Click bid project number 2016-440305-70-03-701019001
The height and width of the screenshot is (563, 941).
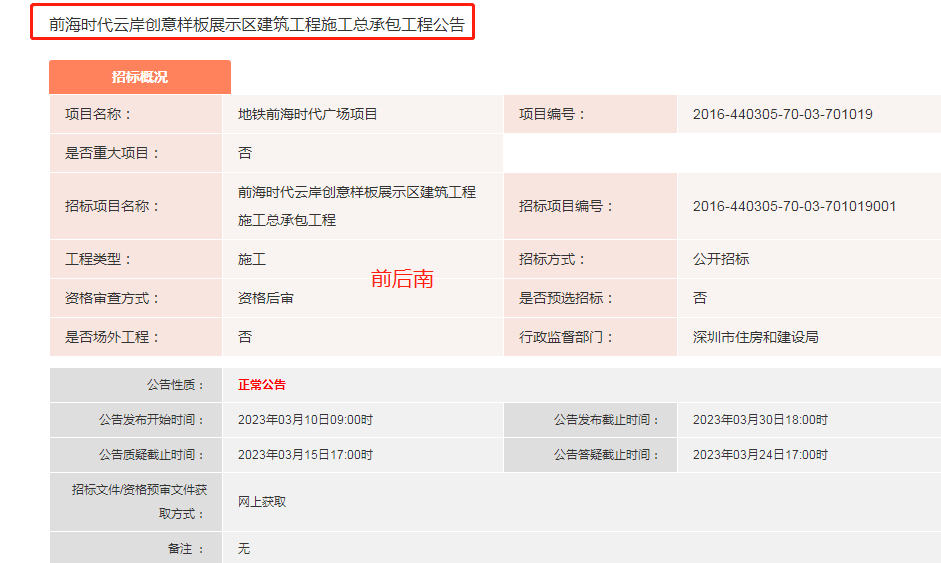point(794,206)
